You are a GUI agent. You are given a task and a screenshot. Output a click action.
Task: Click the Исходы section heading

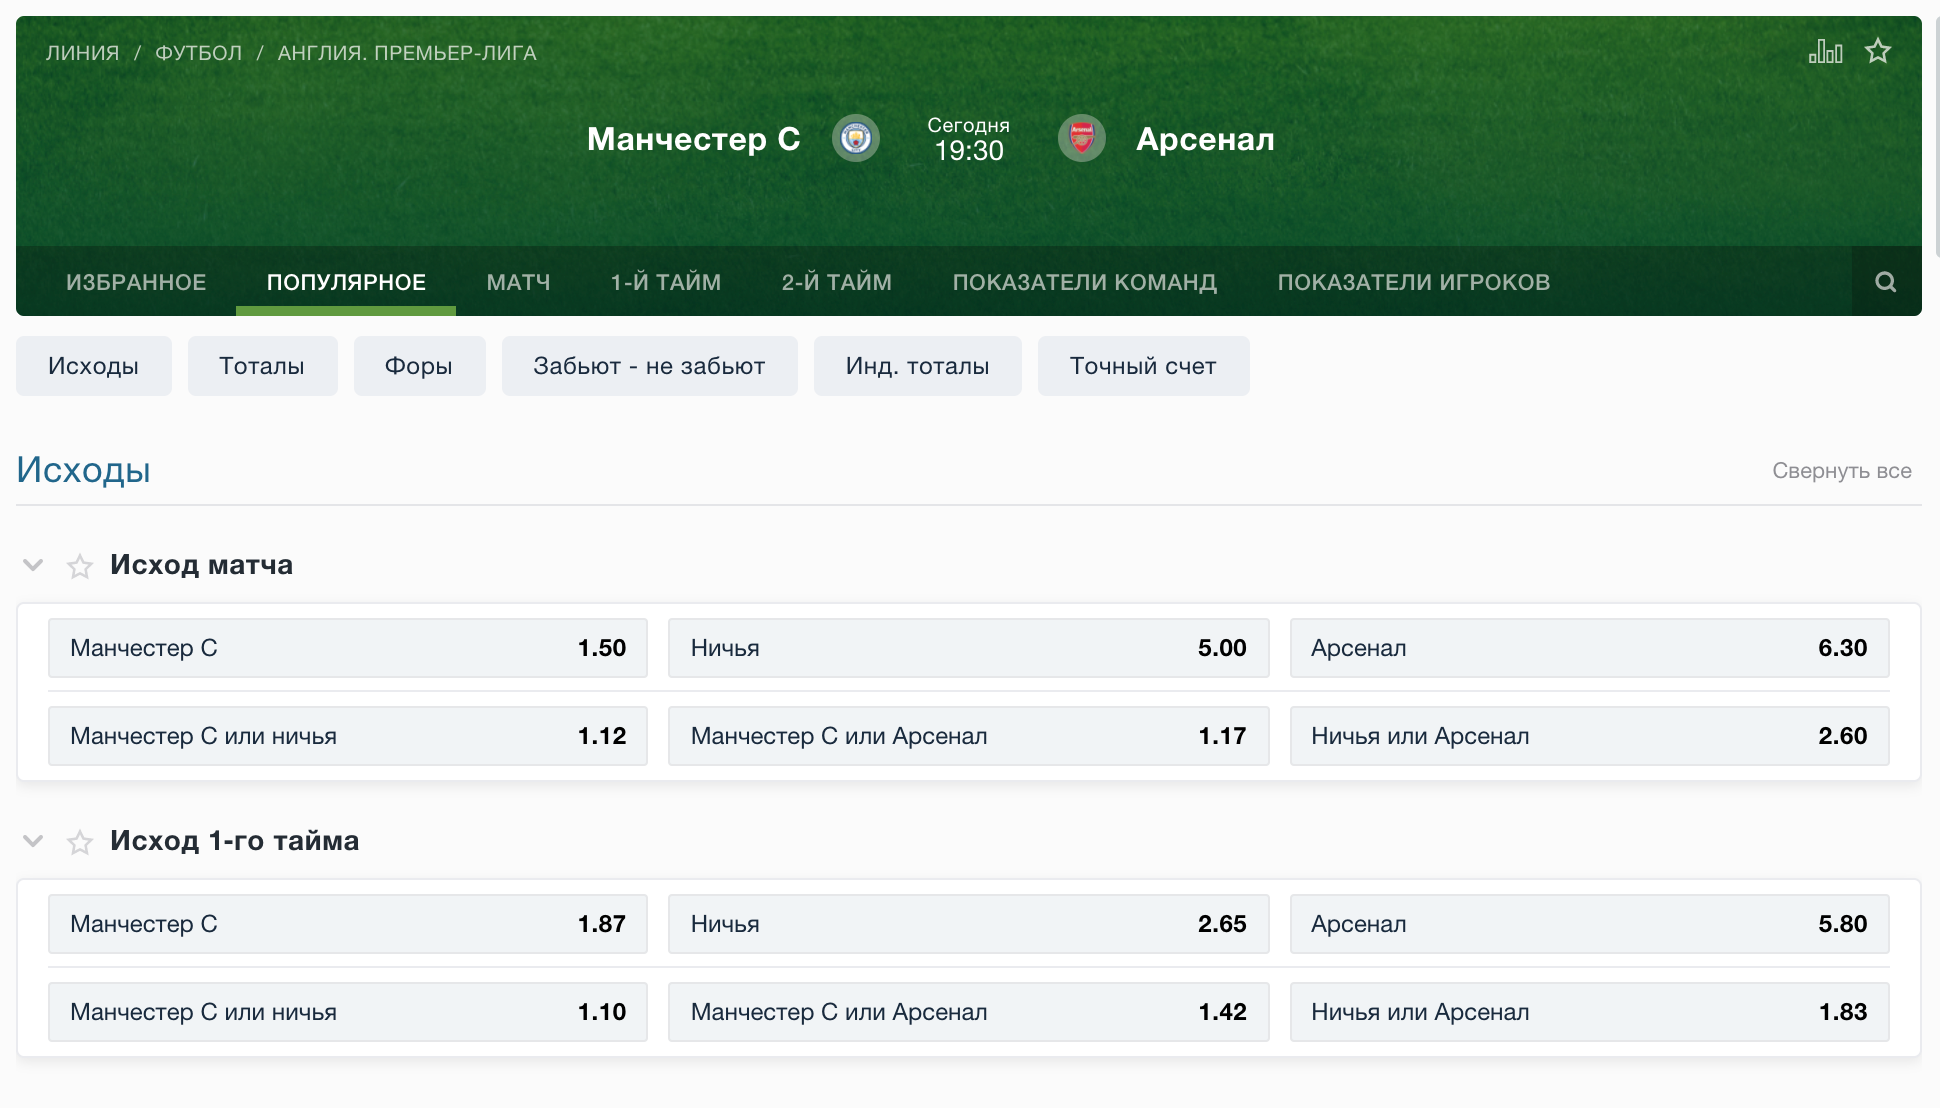click(83, 470)
